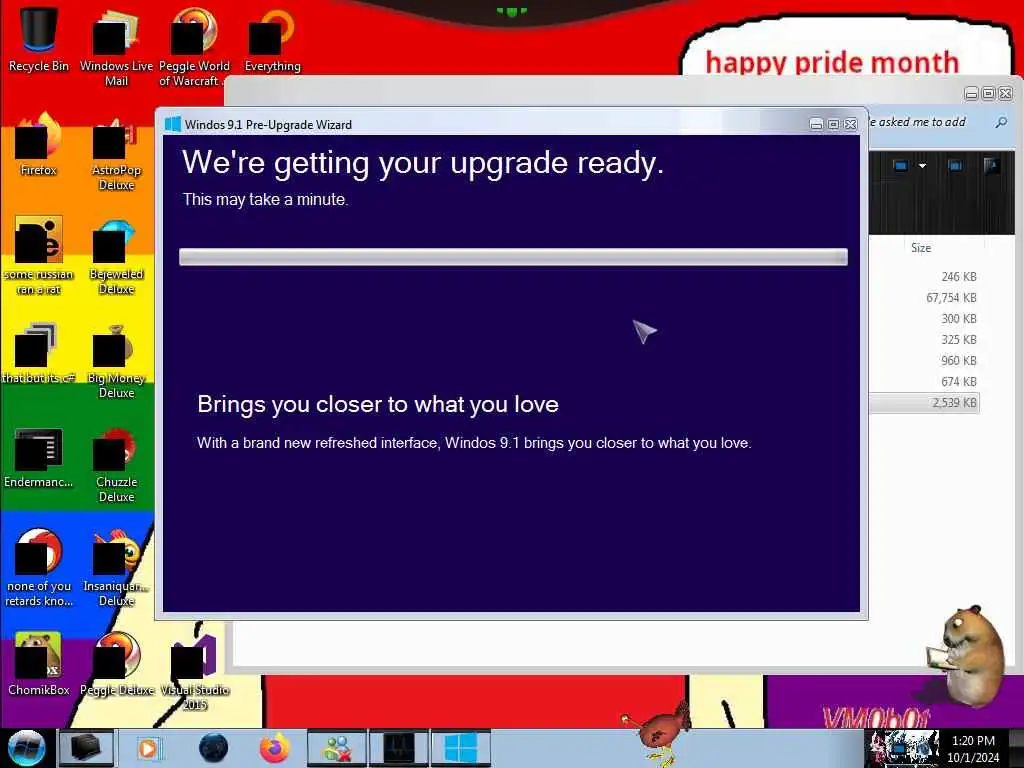The width and height of the screenshot is (1024, 768).
Task: Open the 'that but its c#' desktop icon
Action: 39,352
